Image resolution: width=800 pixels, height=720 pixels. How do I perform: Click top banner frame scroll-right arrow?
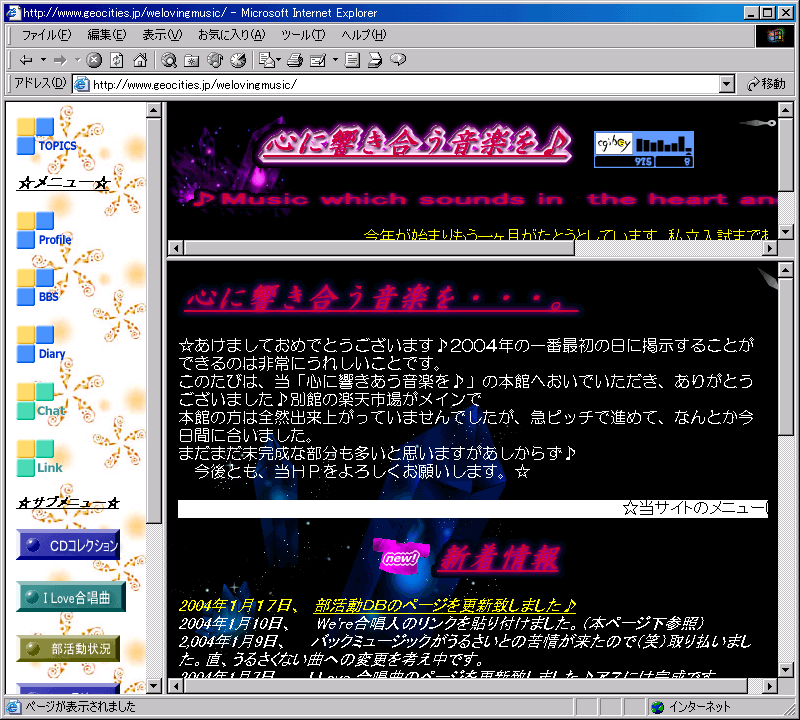pyautogui.click(x=770, y=249)
